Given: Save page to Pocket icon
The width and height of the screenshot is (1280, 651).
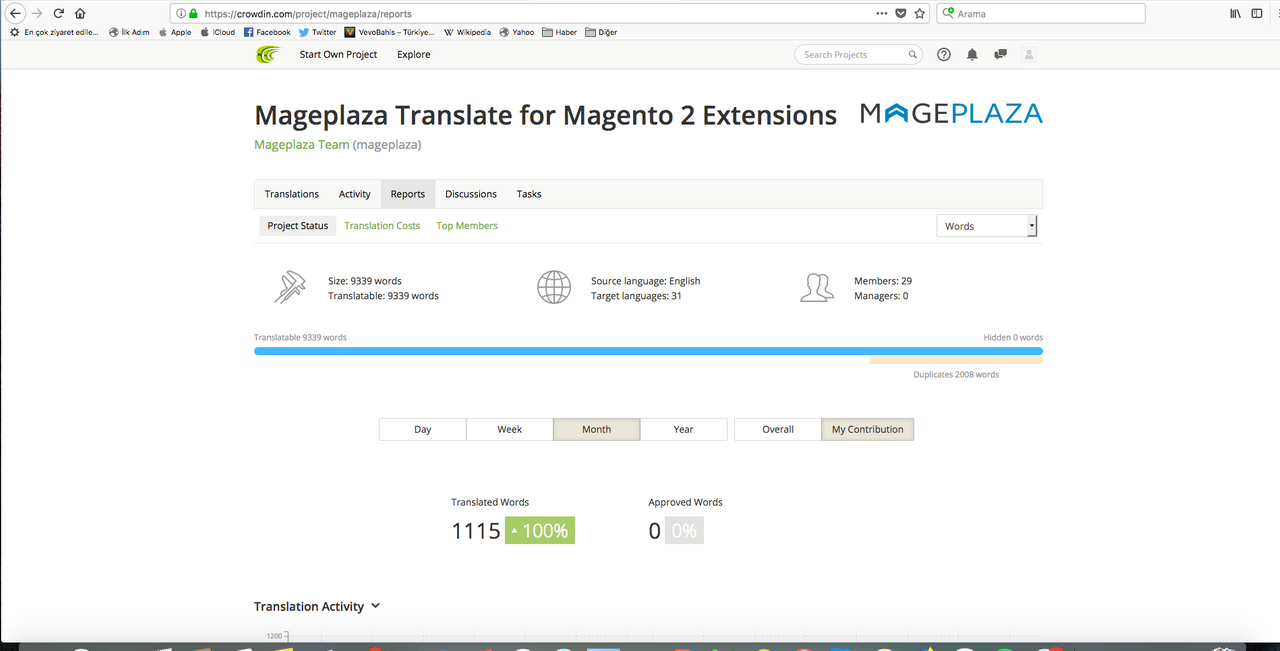Looking at the screenshot, I should pyautogui.click(x=901, y=14).
